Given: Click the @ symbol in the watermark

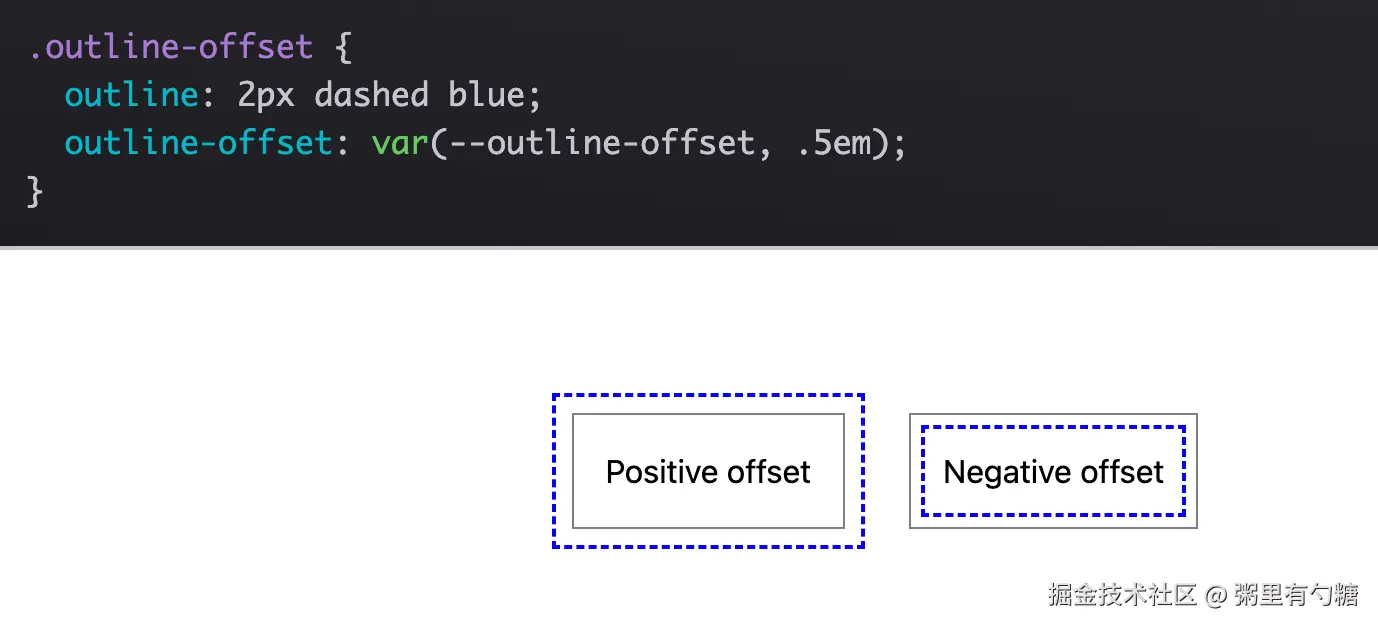Looking at the screenshot, I should click(x=1215, y=596).
